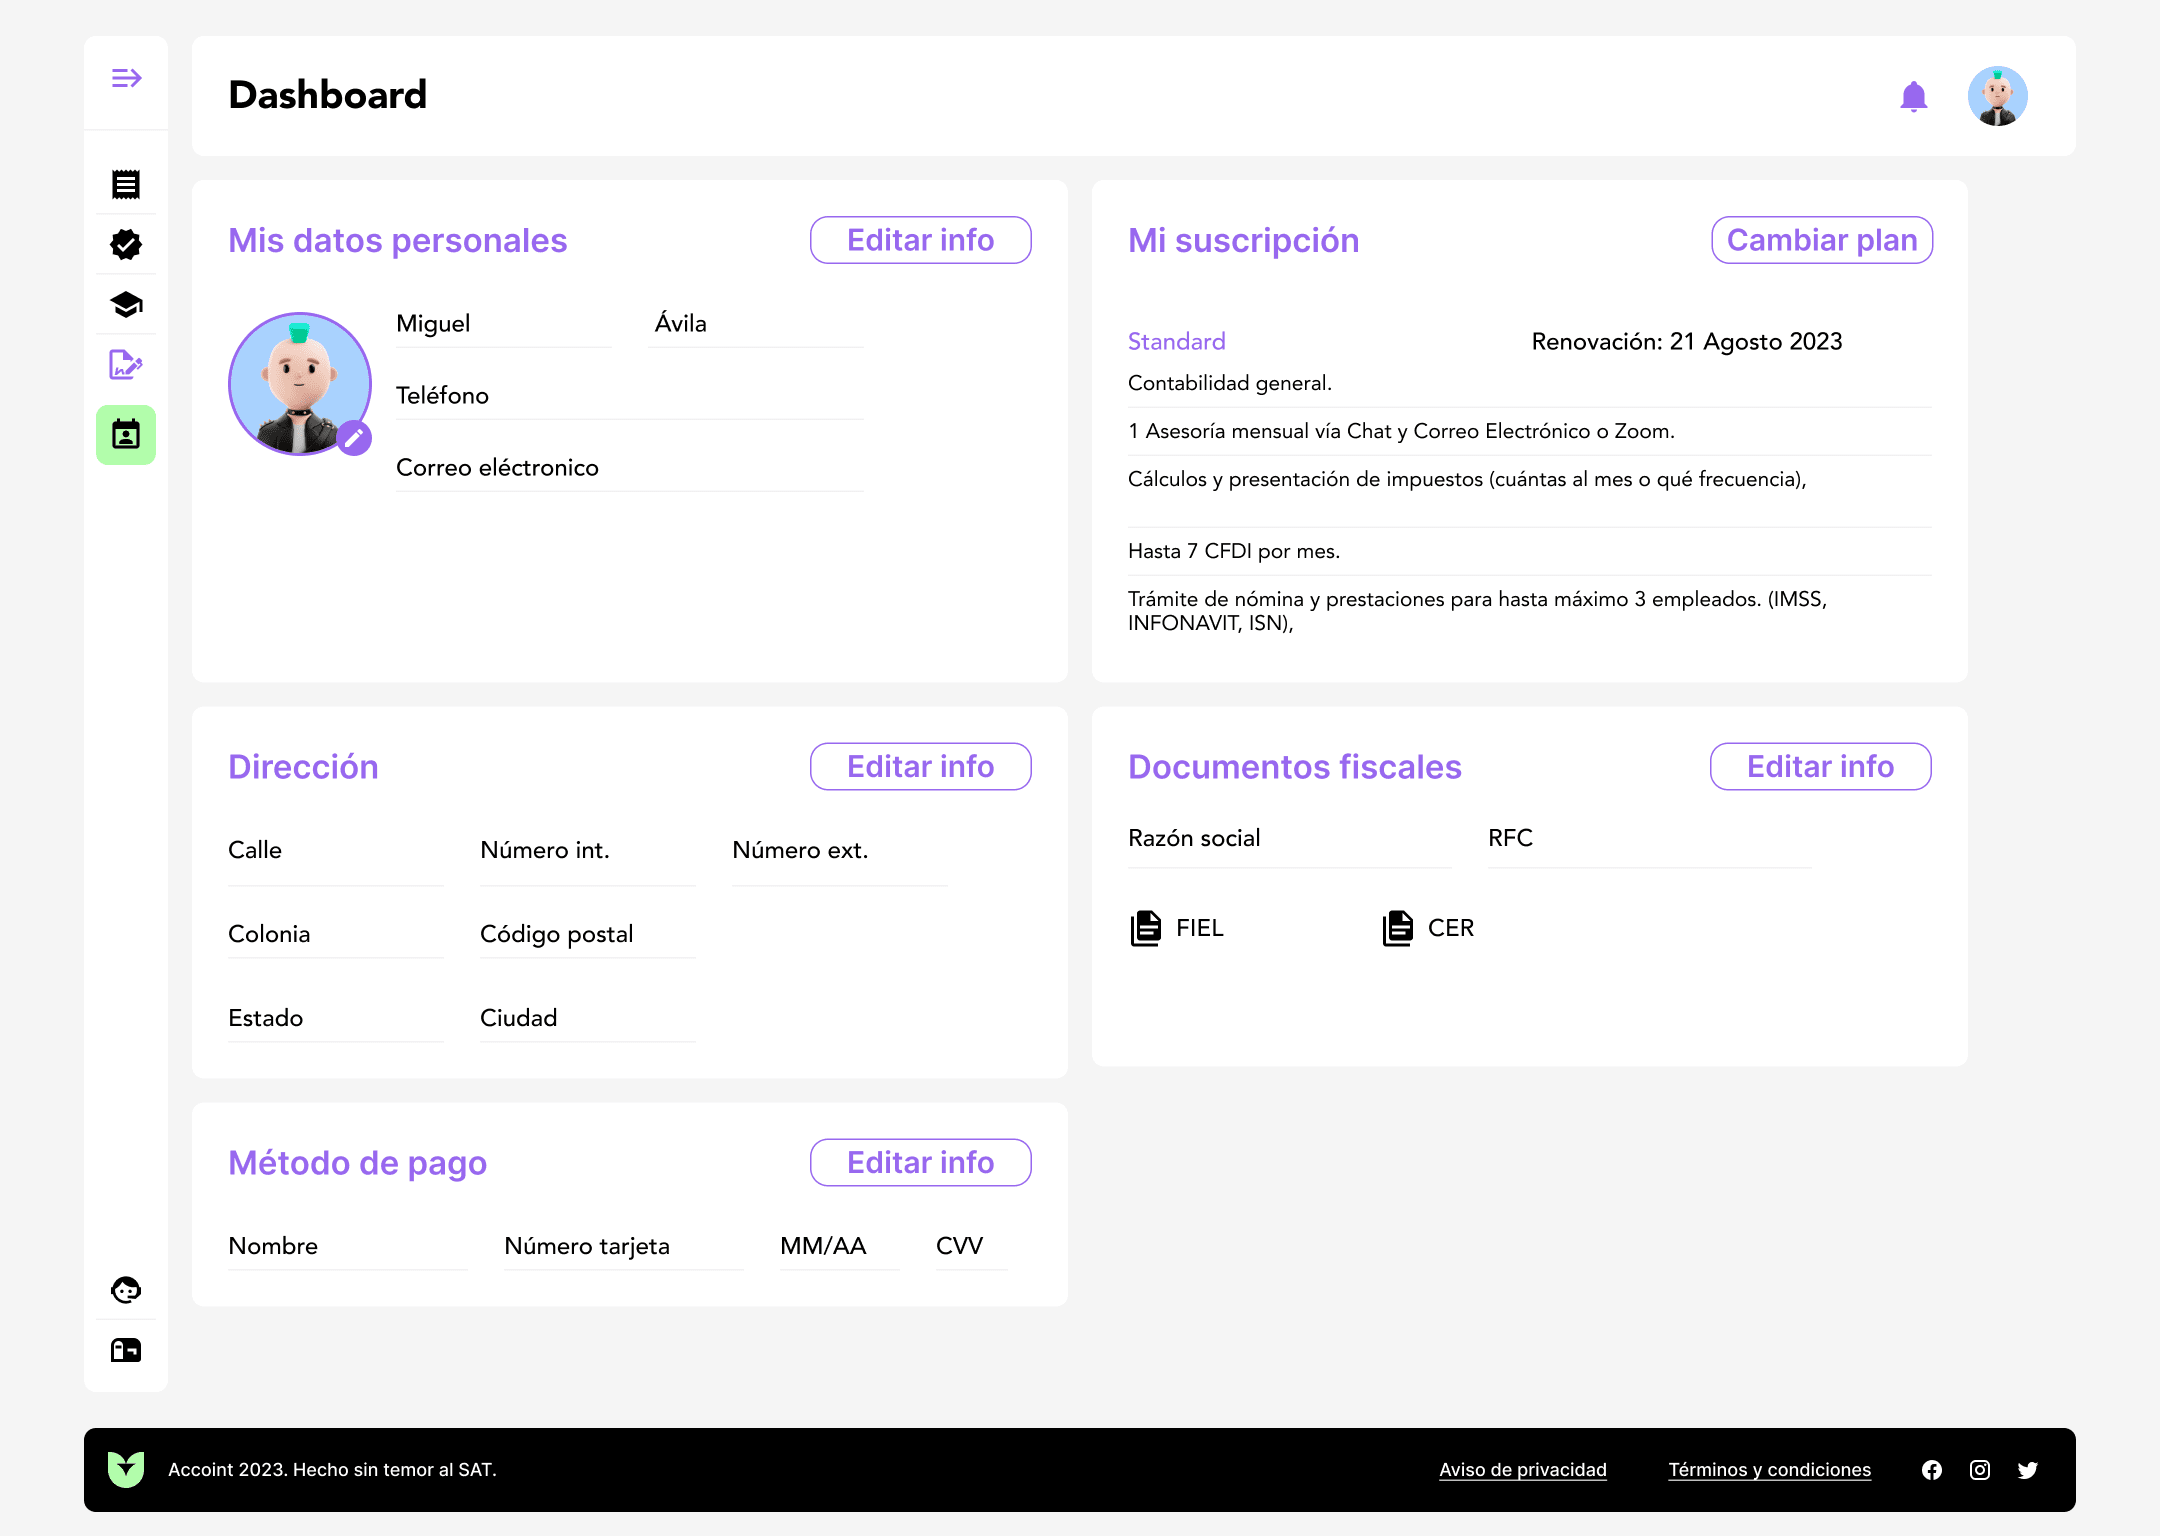Open the Términos y condiciones link

point(1770,1470)
